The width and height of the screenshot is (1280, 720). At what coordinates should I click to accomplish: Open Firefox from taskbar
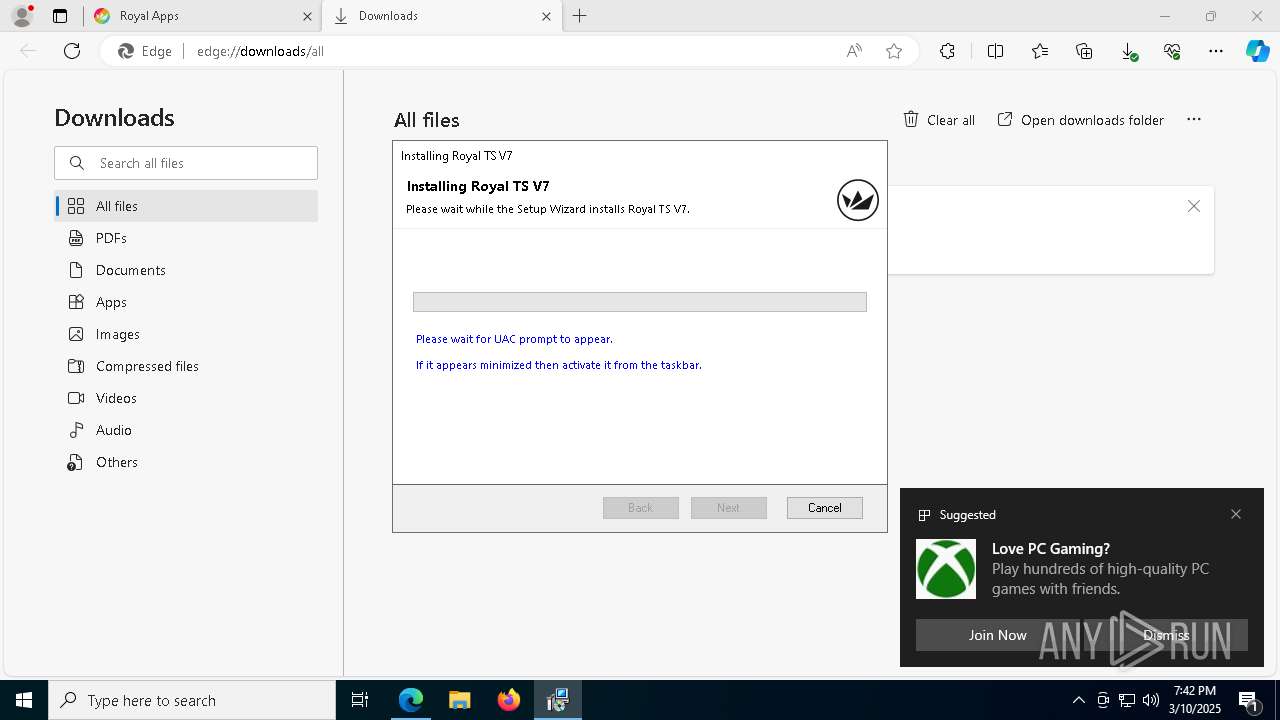coord(509,700)
